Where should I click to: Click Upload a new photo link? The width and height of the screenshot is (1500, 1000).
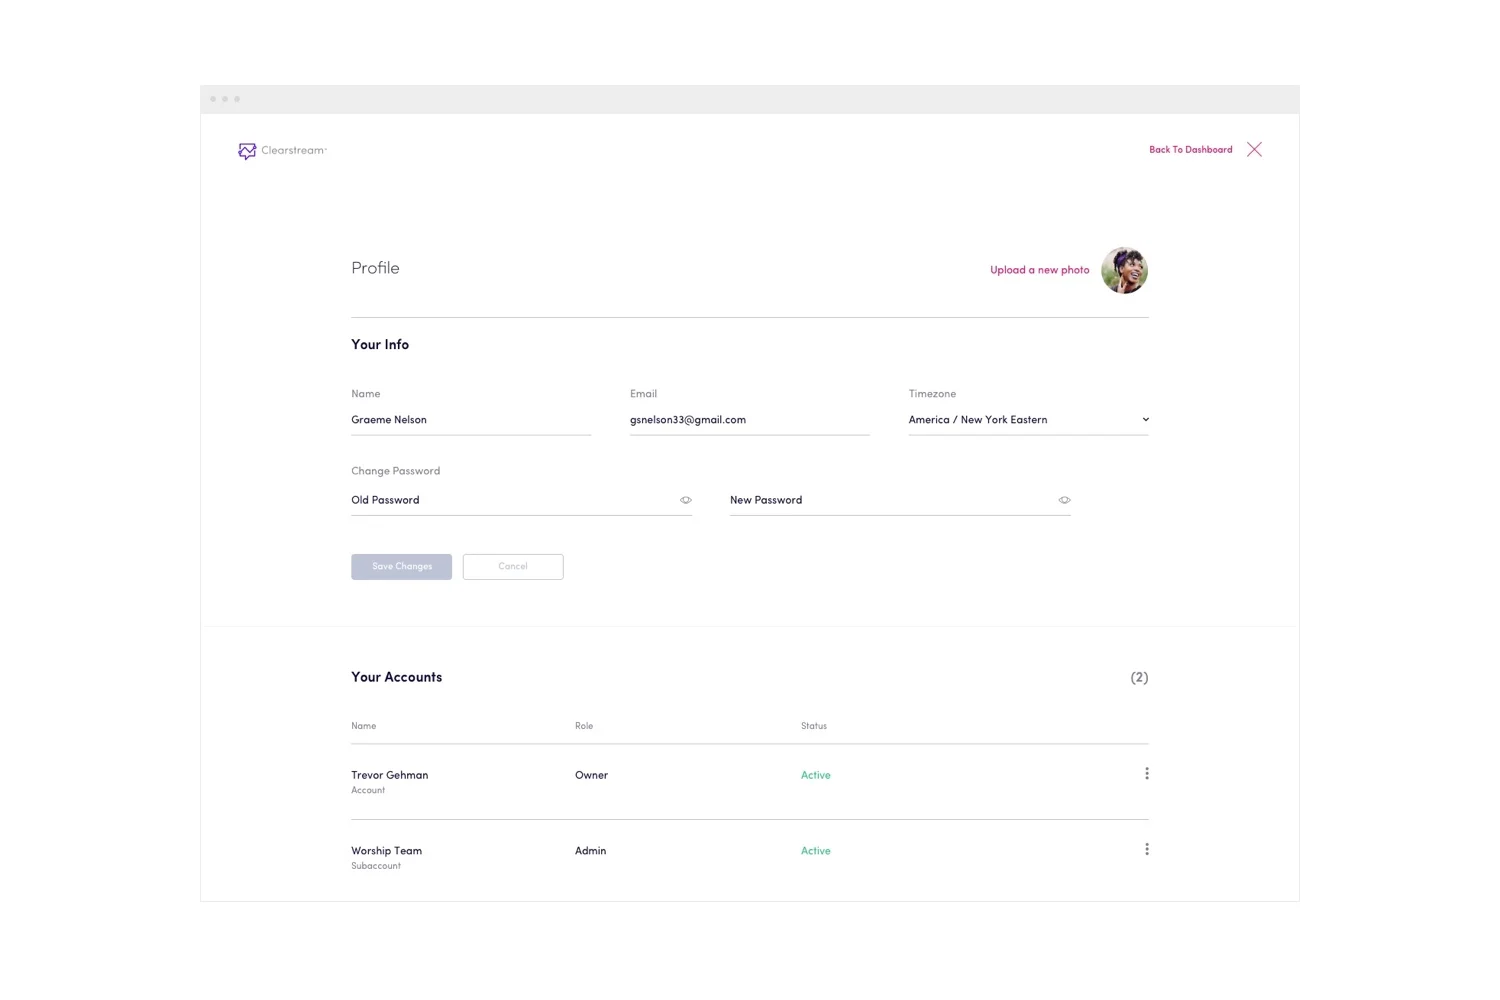1039,270
